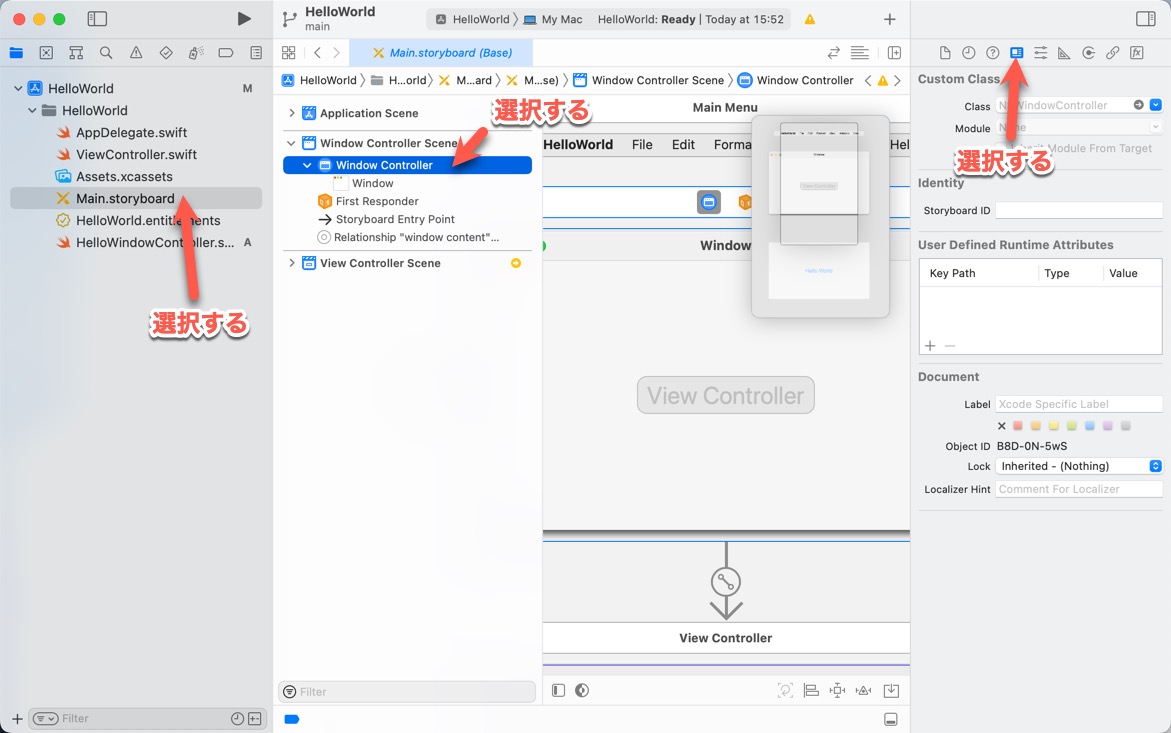Click the editor options lines icon
Viewport: 1171px width, 733px height.
click(x=860, y=52)
